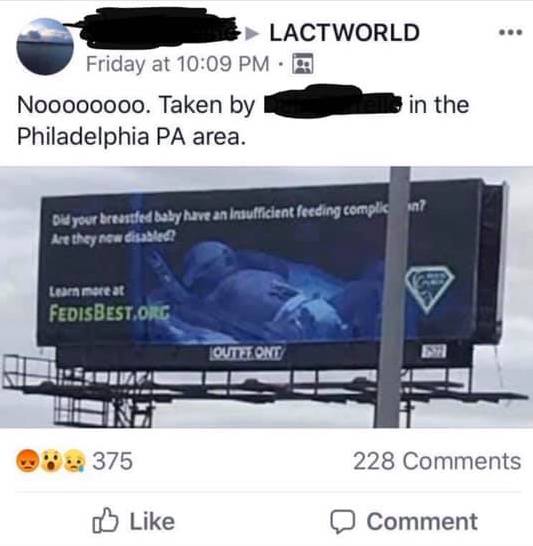The height and width of the screenshot is (546, 533).
Task: Click the angry reaction emoji
Action: pos(27,461)
